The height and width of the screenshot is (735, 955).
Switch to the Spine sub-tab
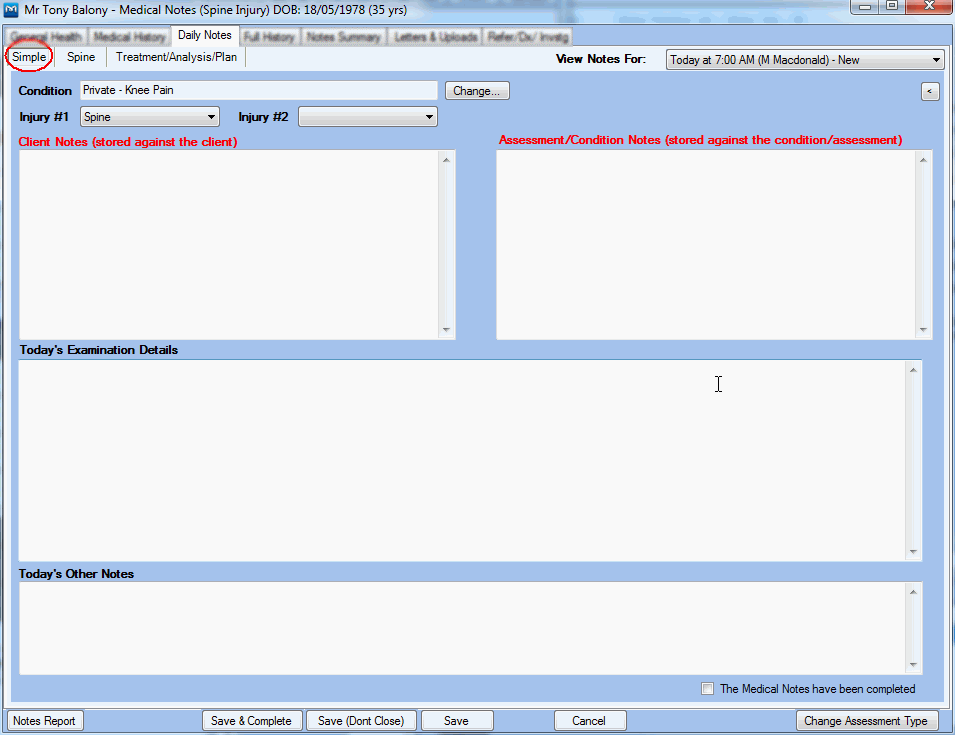81,57
